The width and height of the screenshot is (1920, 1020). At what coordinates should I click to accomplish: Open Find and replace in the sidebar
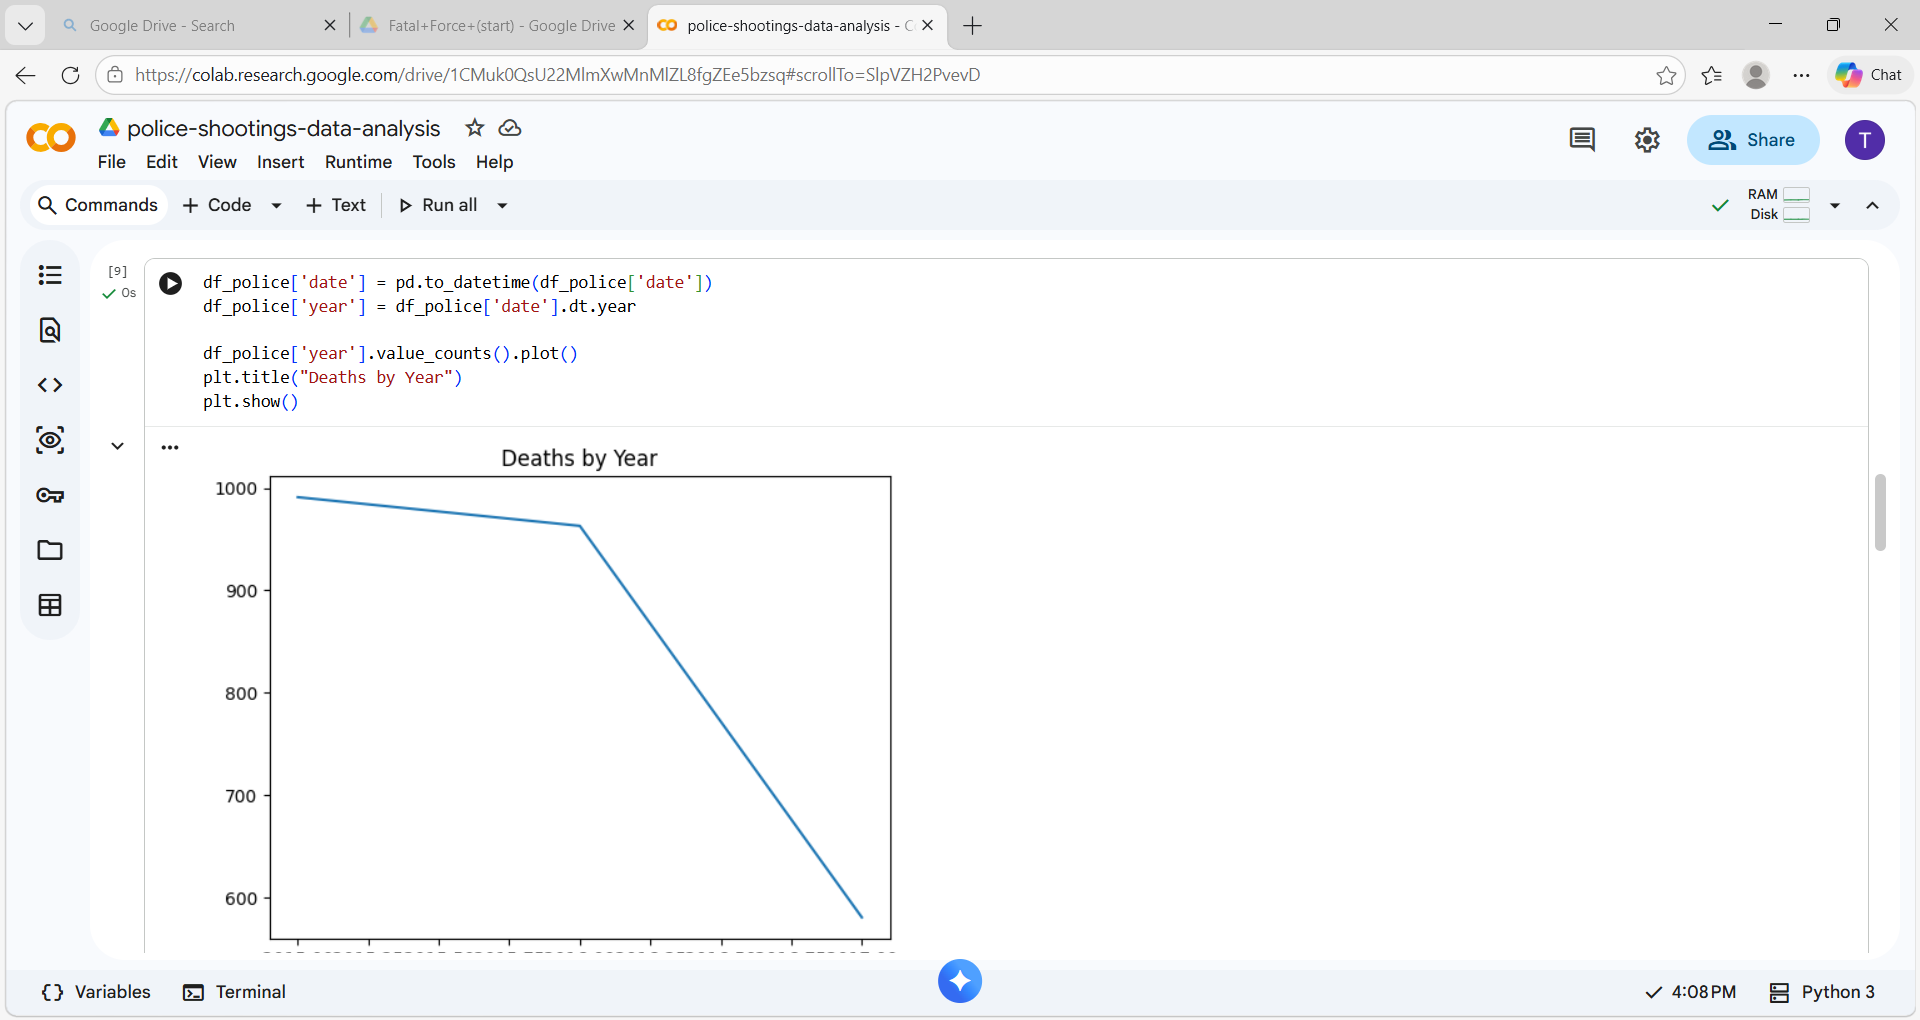(50, 330)
